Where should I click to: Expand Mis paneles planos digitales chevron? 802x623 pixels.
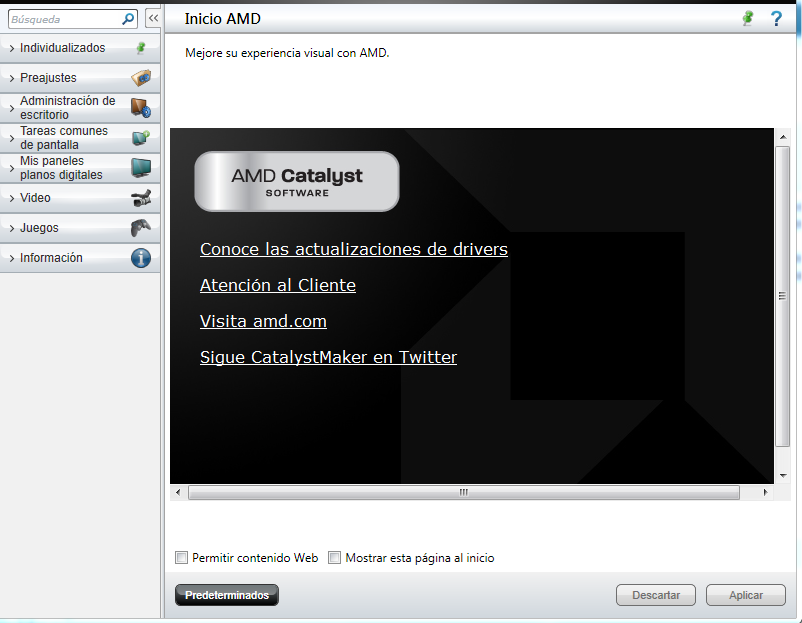(x=12, y=168)
